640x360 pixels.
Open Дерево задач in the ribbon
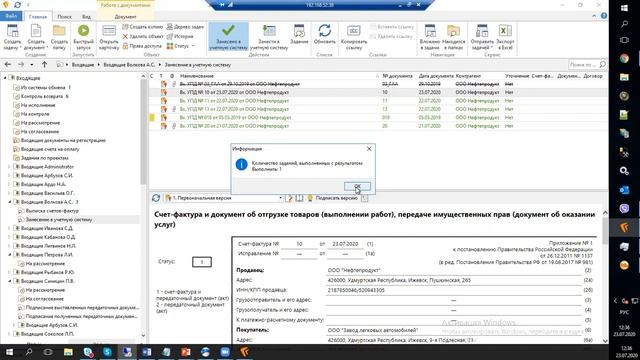185,27
